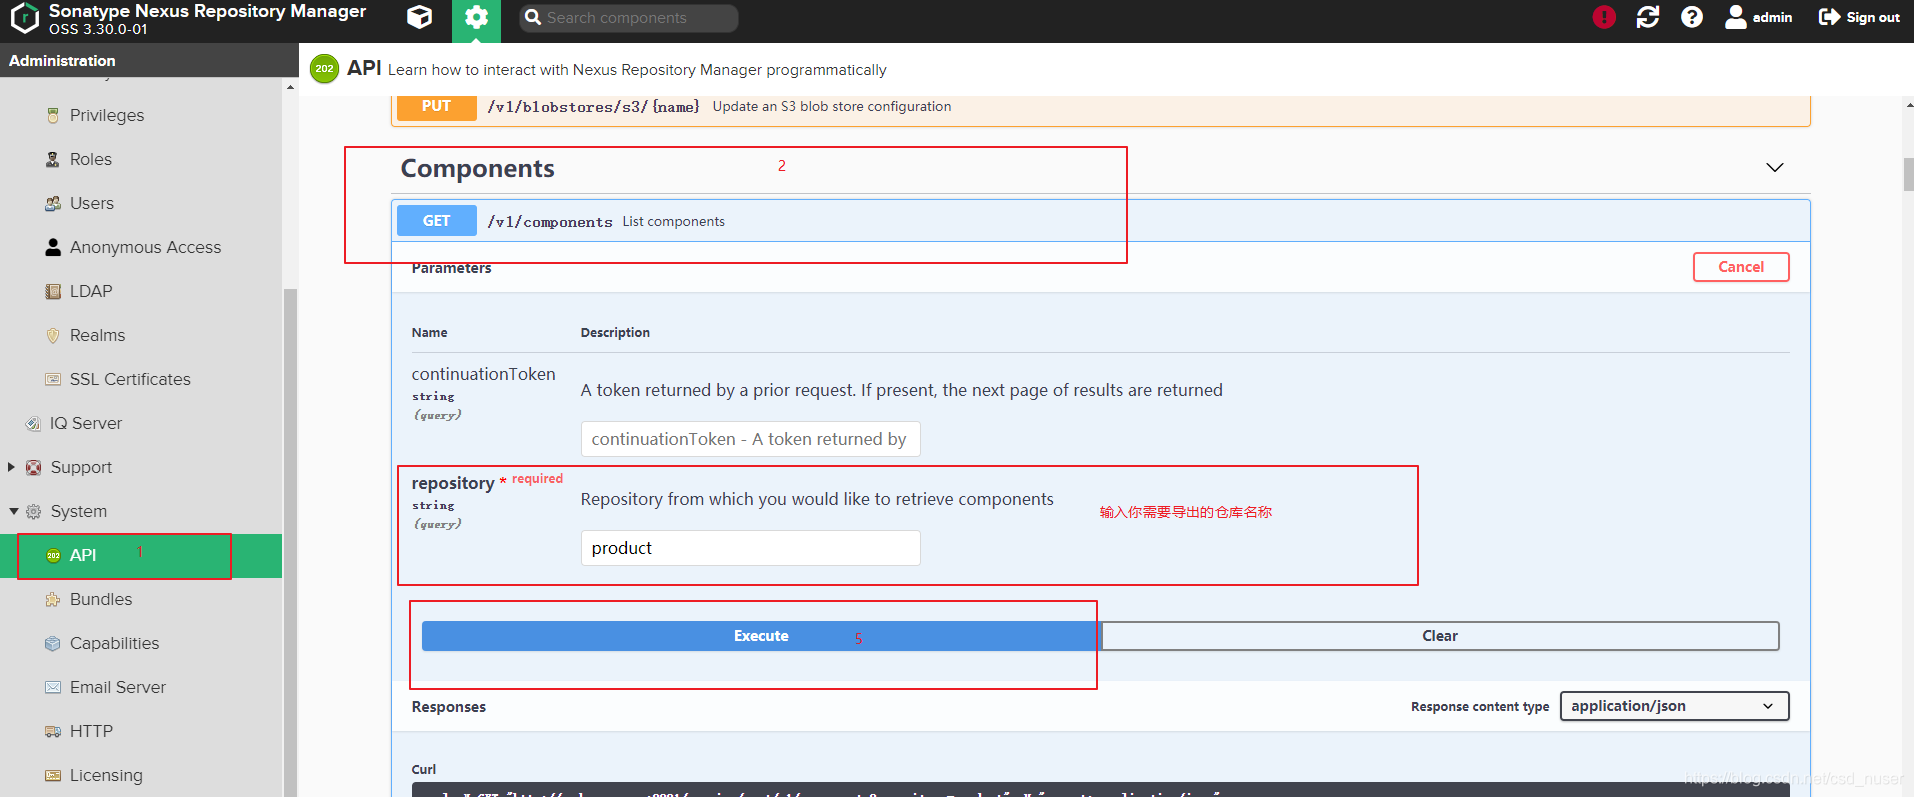
Task: Open the Roles page
Action: (91, 159)
